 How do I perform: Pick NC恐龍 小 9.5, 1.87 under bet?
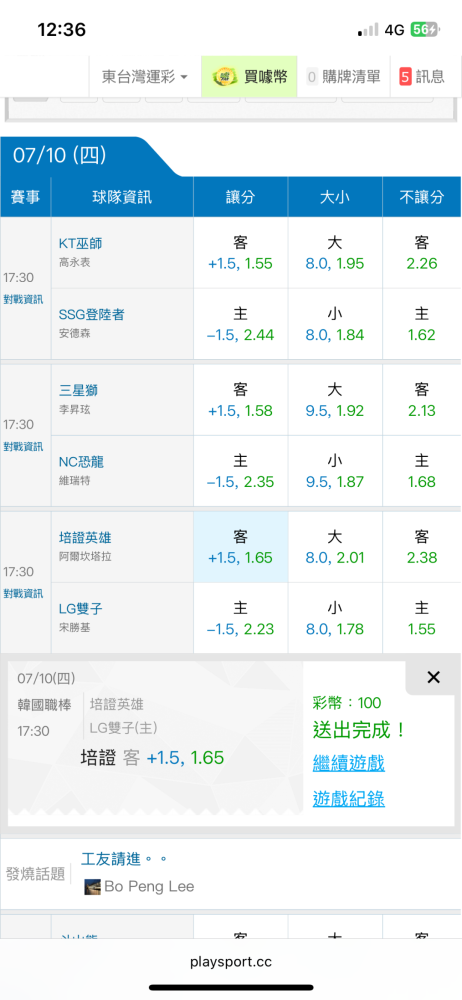click(335, 471)
